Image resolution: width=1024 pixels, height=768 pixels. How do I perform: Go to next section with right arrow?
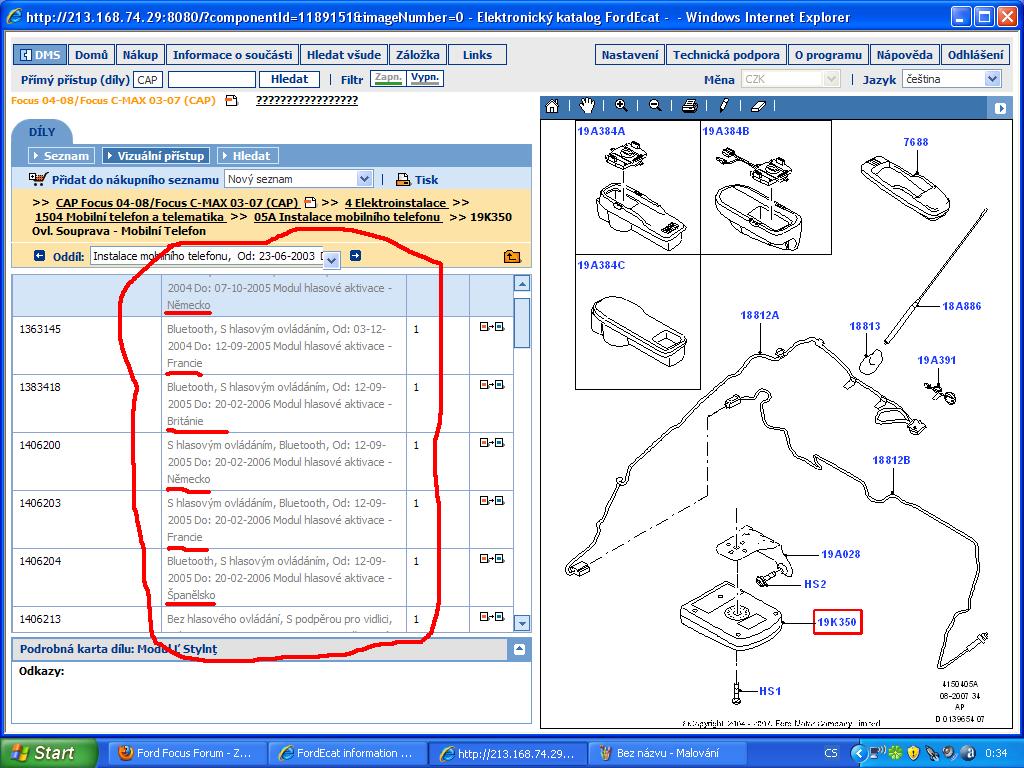click(x=355, y=257)
